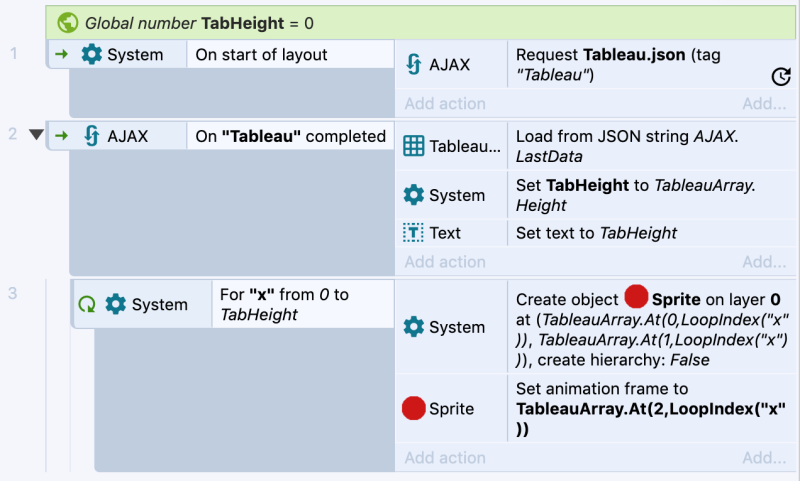Click the wait-for-completion clock icon
Viewport: 800px width, 481px height.
[781, 76]
